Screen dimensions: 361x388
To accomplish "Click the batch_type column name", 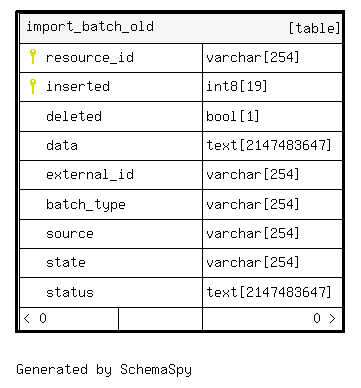I will point(86,205).
